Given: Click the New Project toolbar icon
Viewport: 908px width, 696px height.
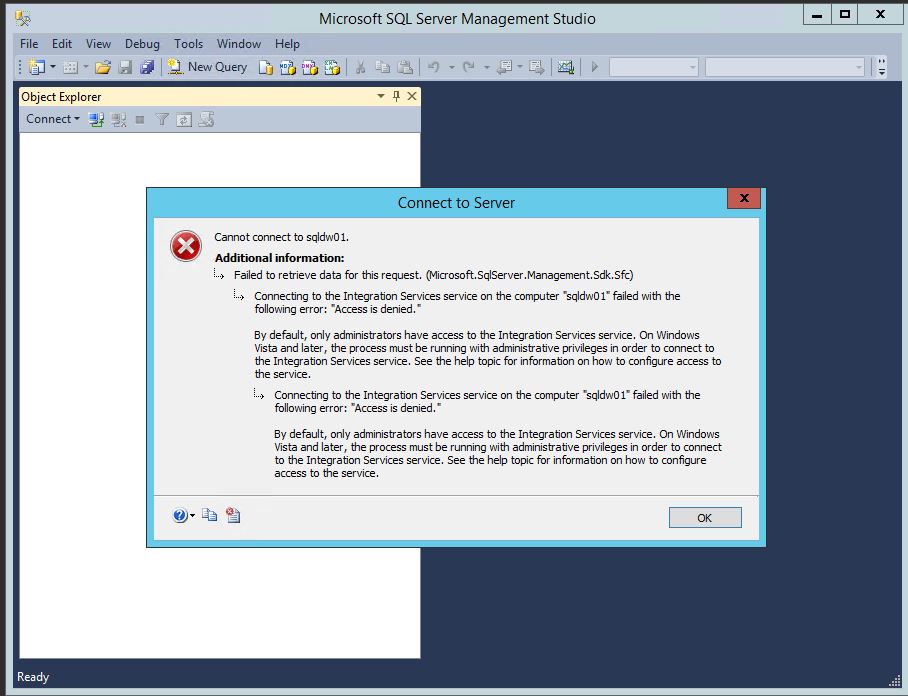Looking at the screenshot, I should click(37, 67).
